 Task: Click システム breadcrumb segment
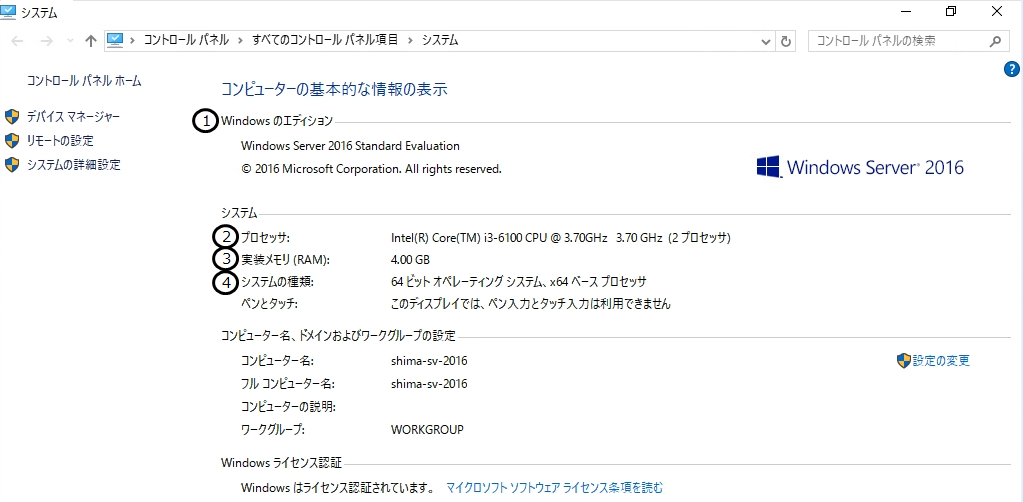(x=440, y=40)
